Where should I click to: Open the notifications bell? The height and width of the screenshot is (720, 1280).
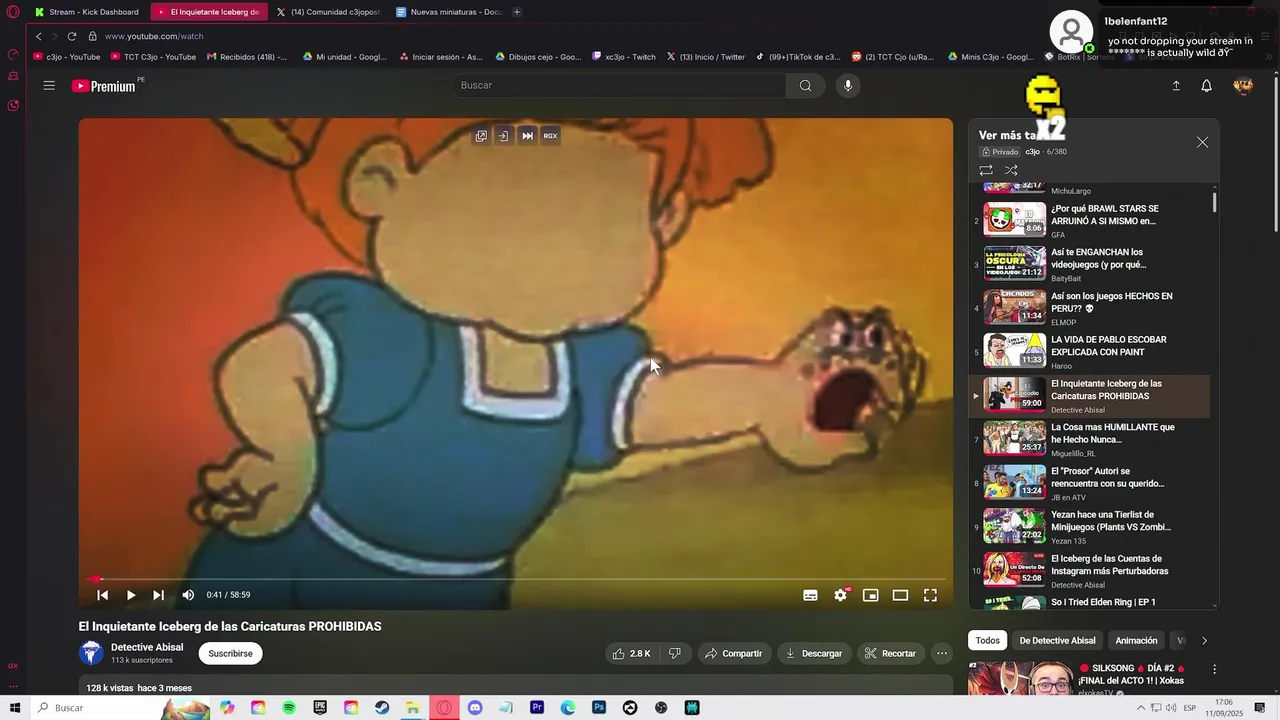click(x=1207, y=86)
